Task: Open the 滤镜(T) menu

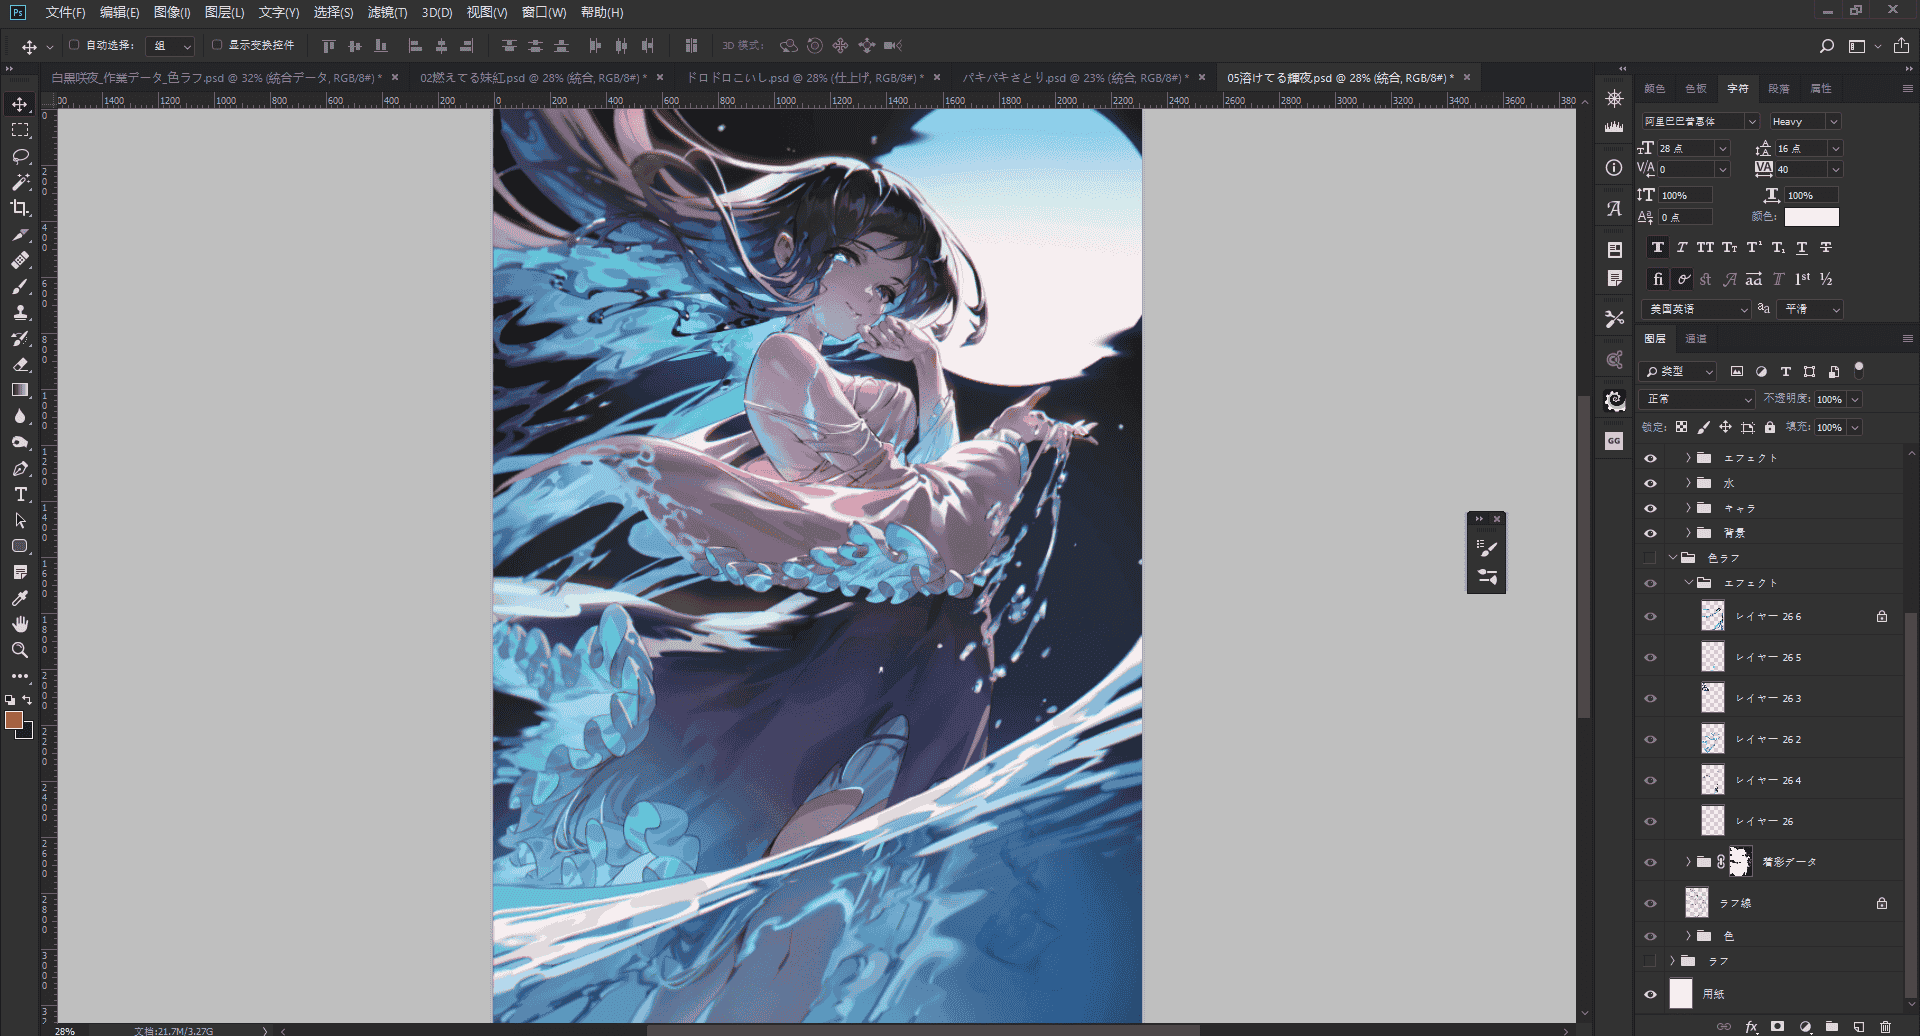Action: coord(387,13)
